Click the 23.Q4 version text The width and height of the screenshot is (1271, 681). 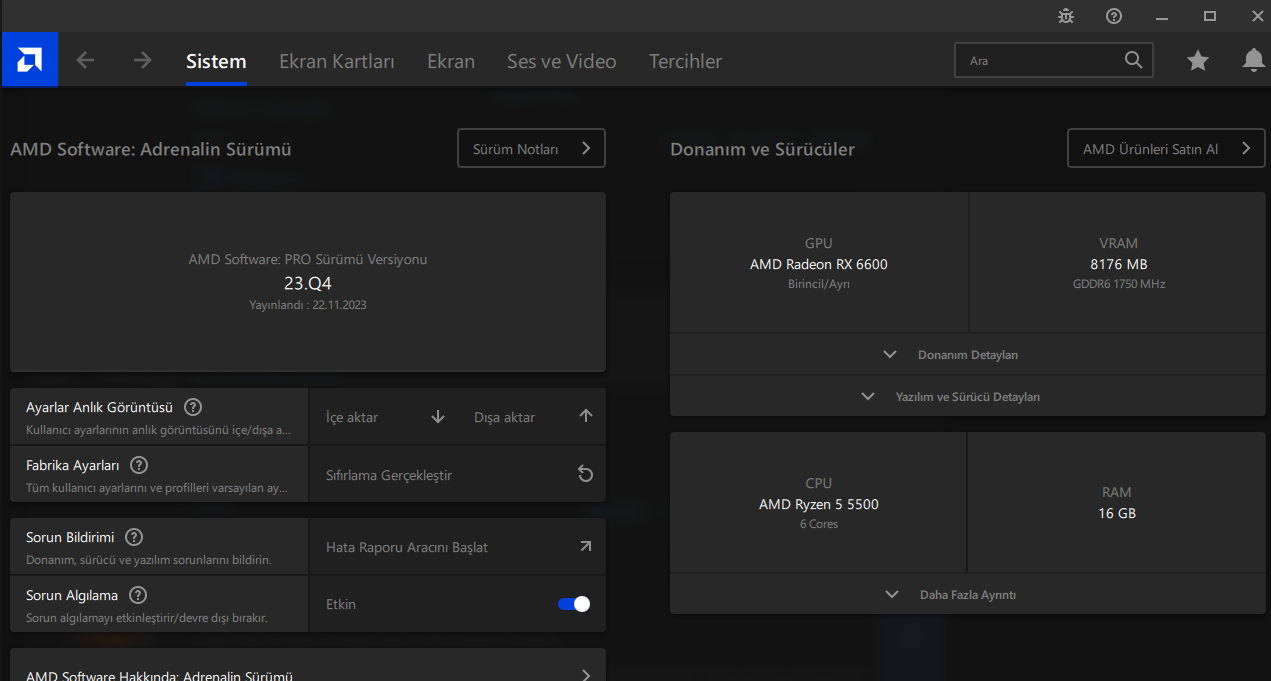tap(308, 283)
